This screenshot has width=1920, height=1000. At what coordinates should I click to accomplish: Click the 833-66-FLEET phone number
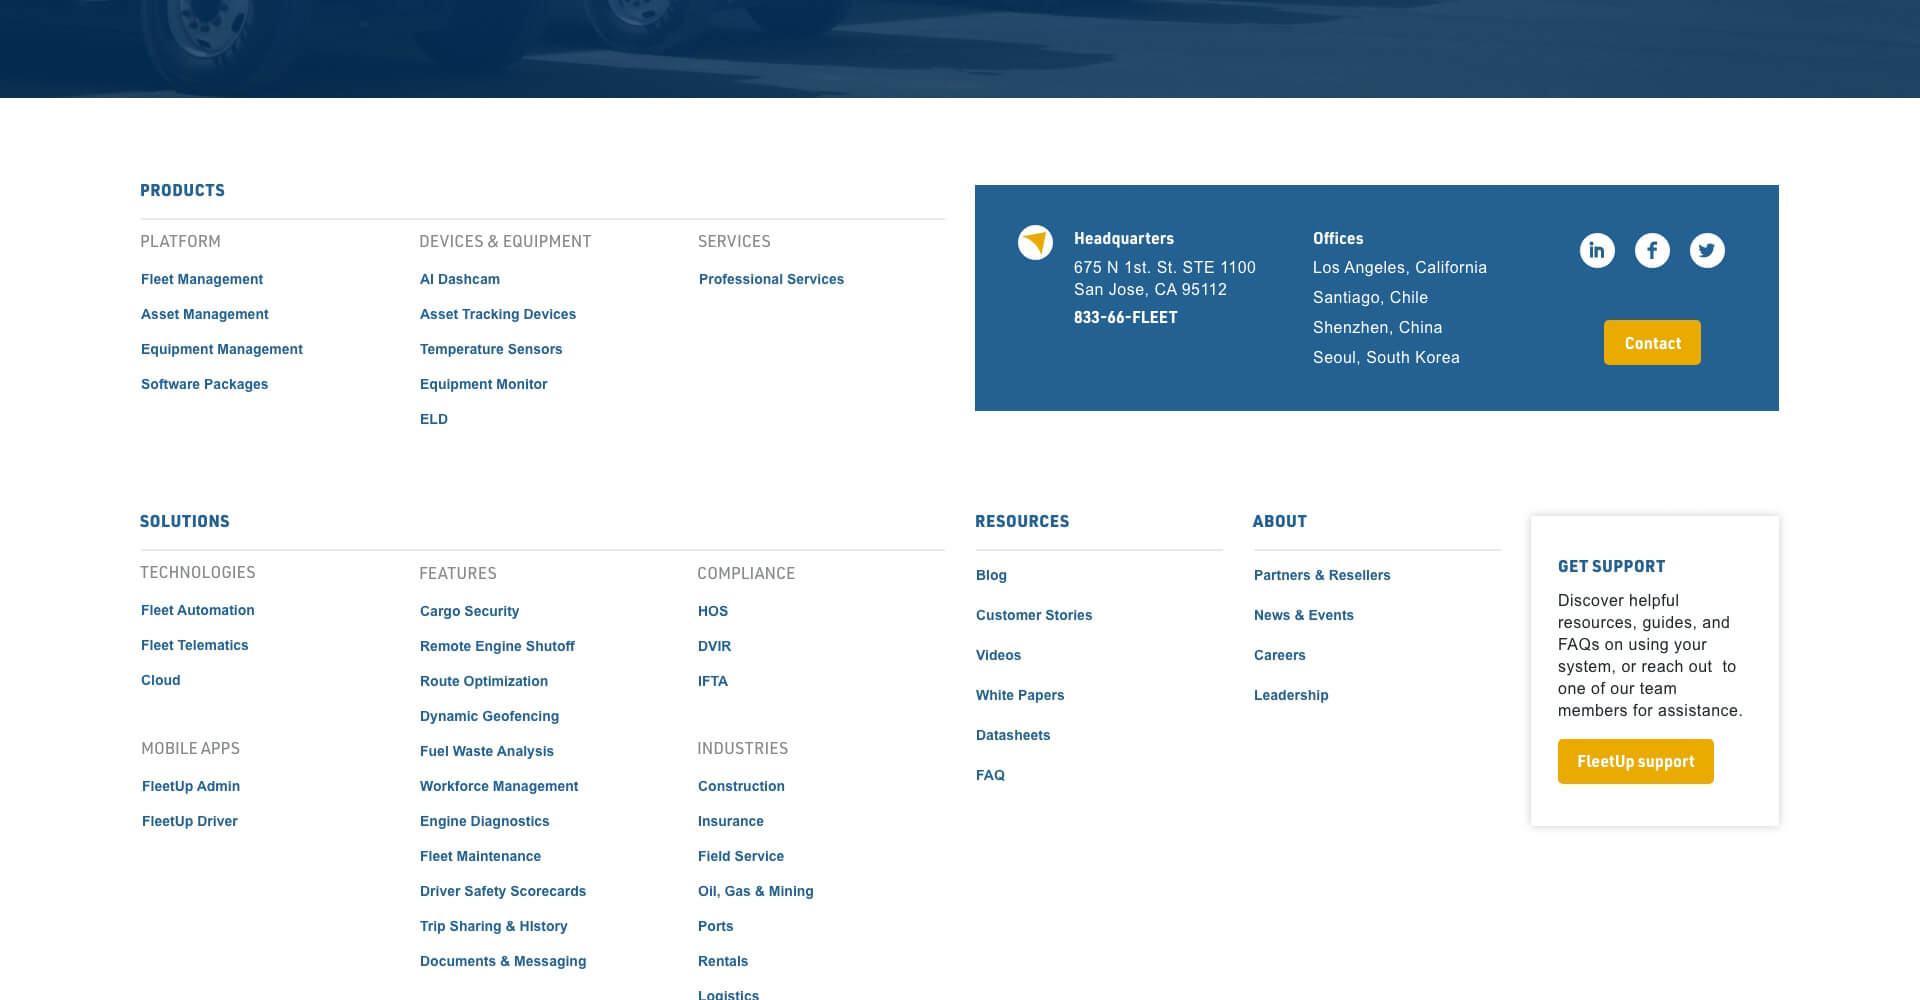point(1126,317)
